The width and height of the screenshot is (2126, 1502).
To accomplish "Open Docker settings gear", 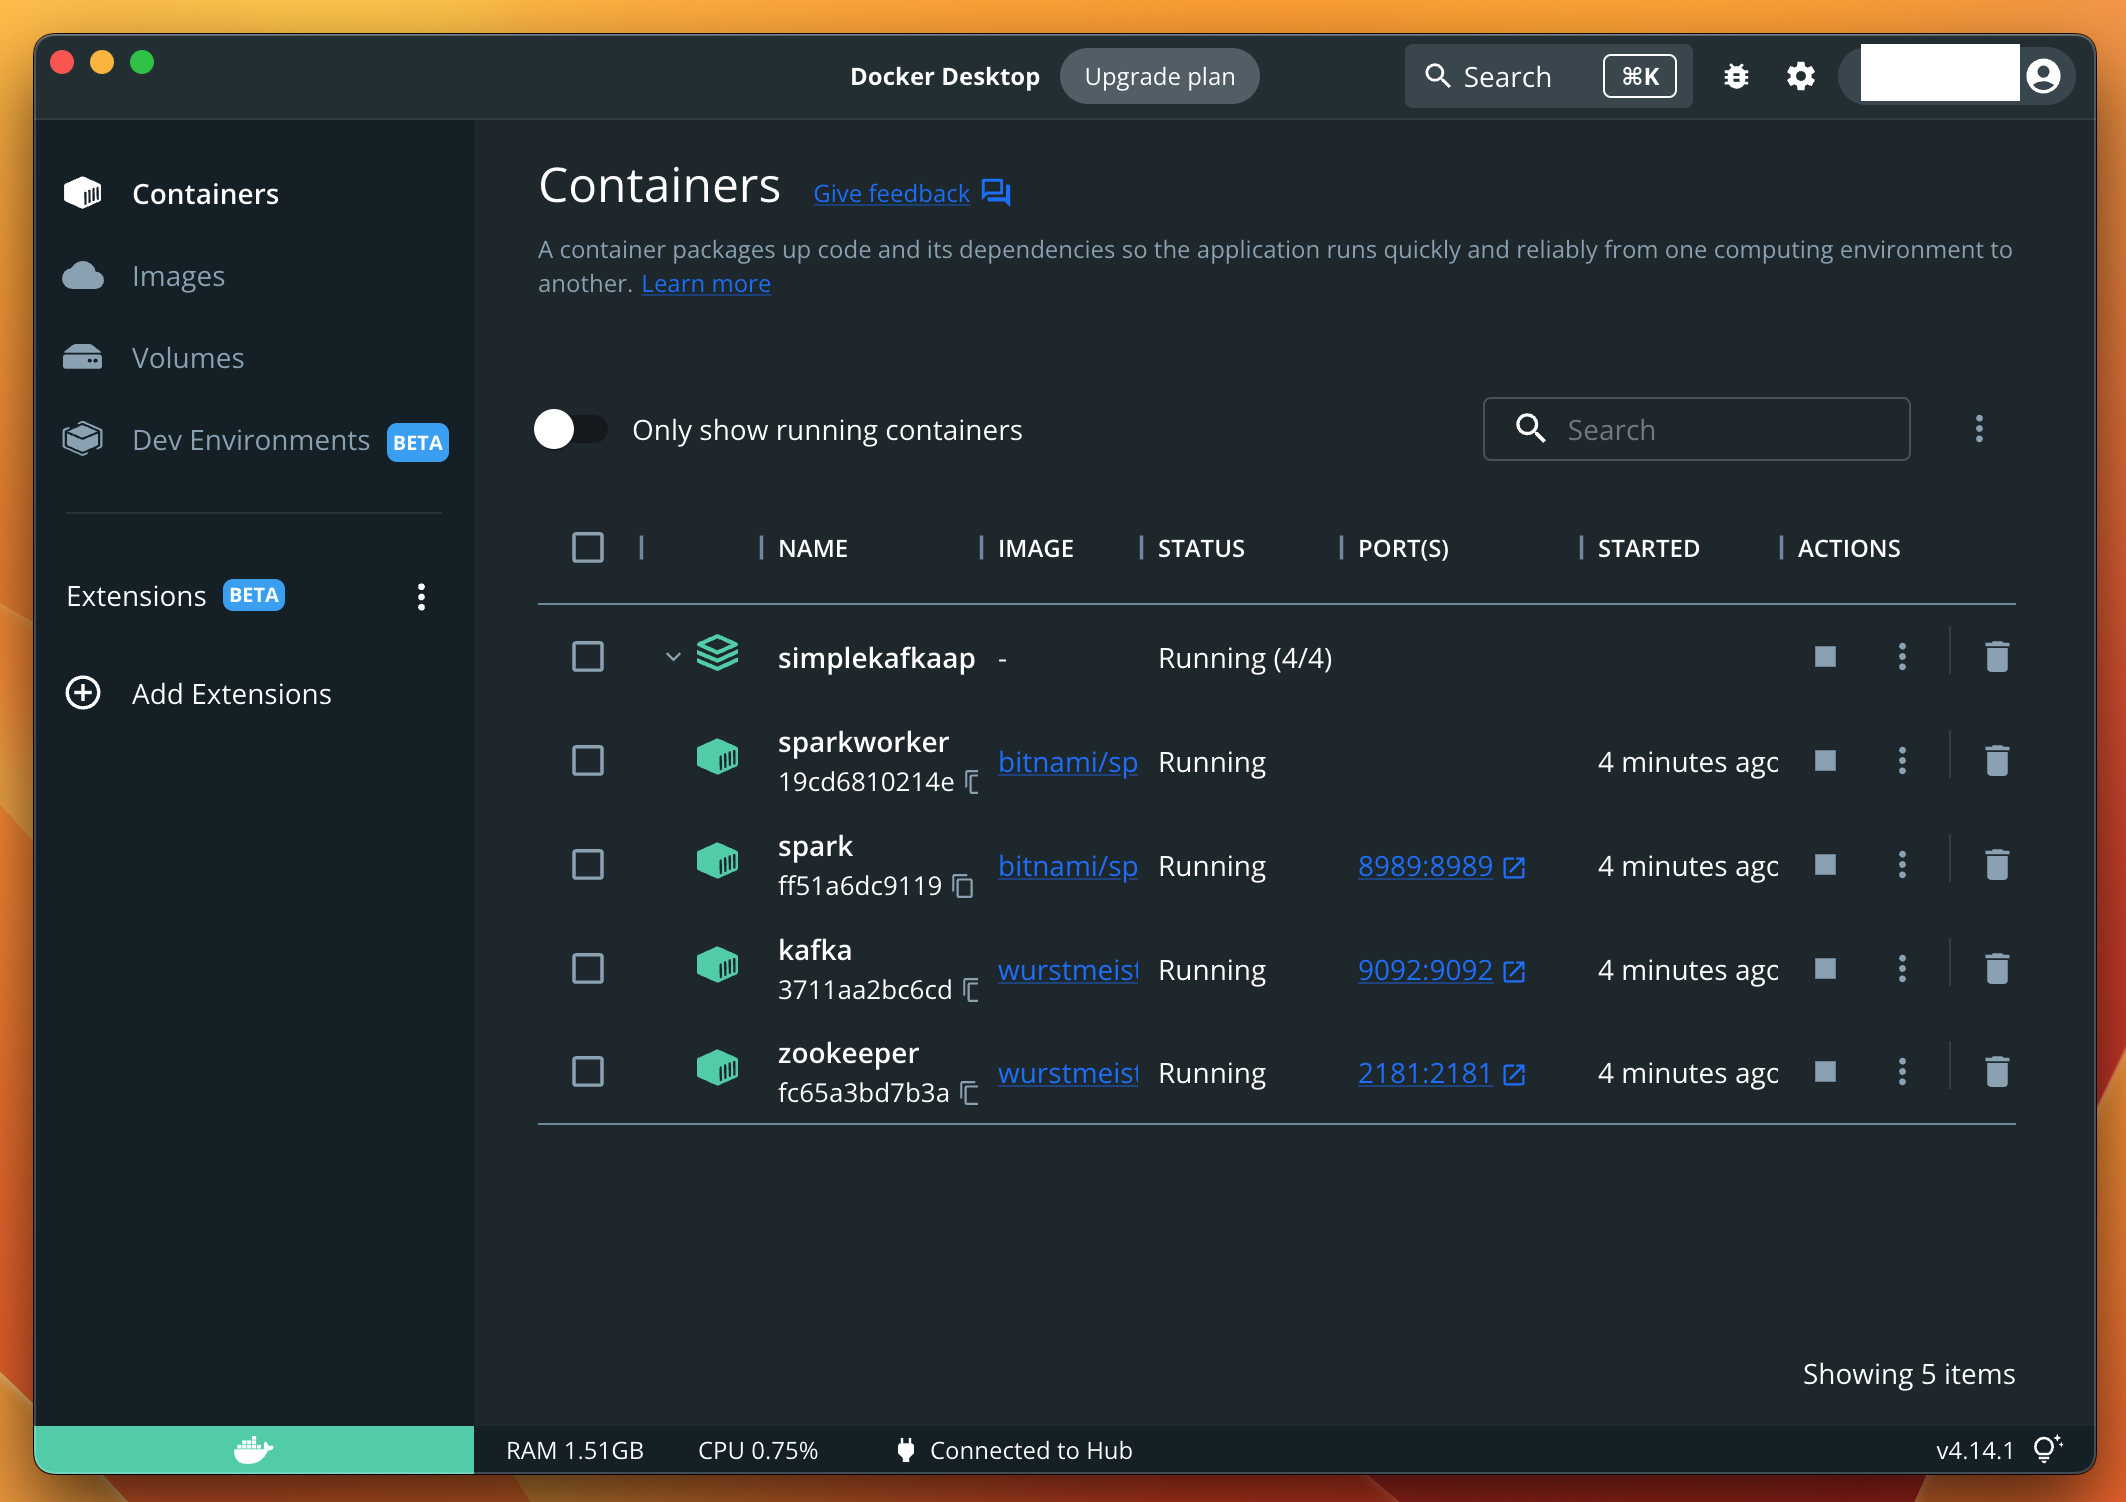I will point(1800,76).
